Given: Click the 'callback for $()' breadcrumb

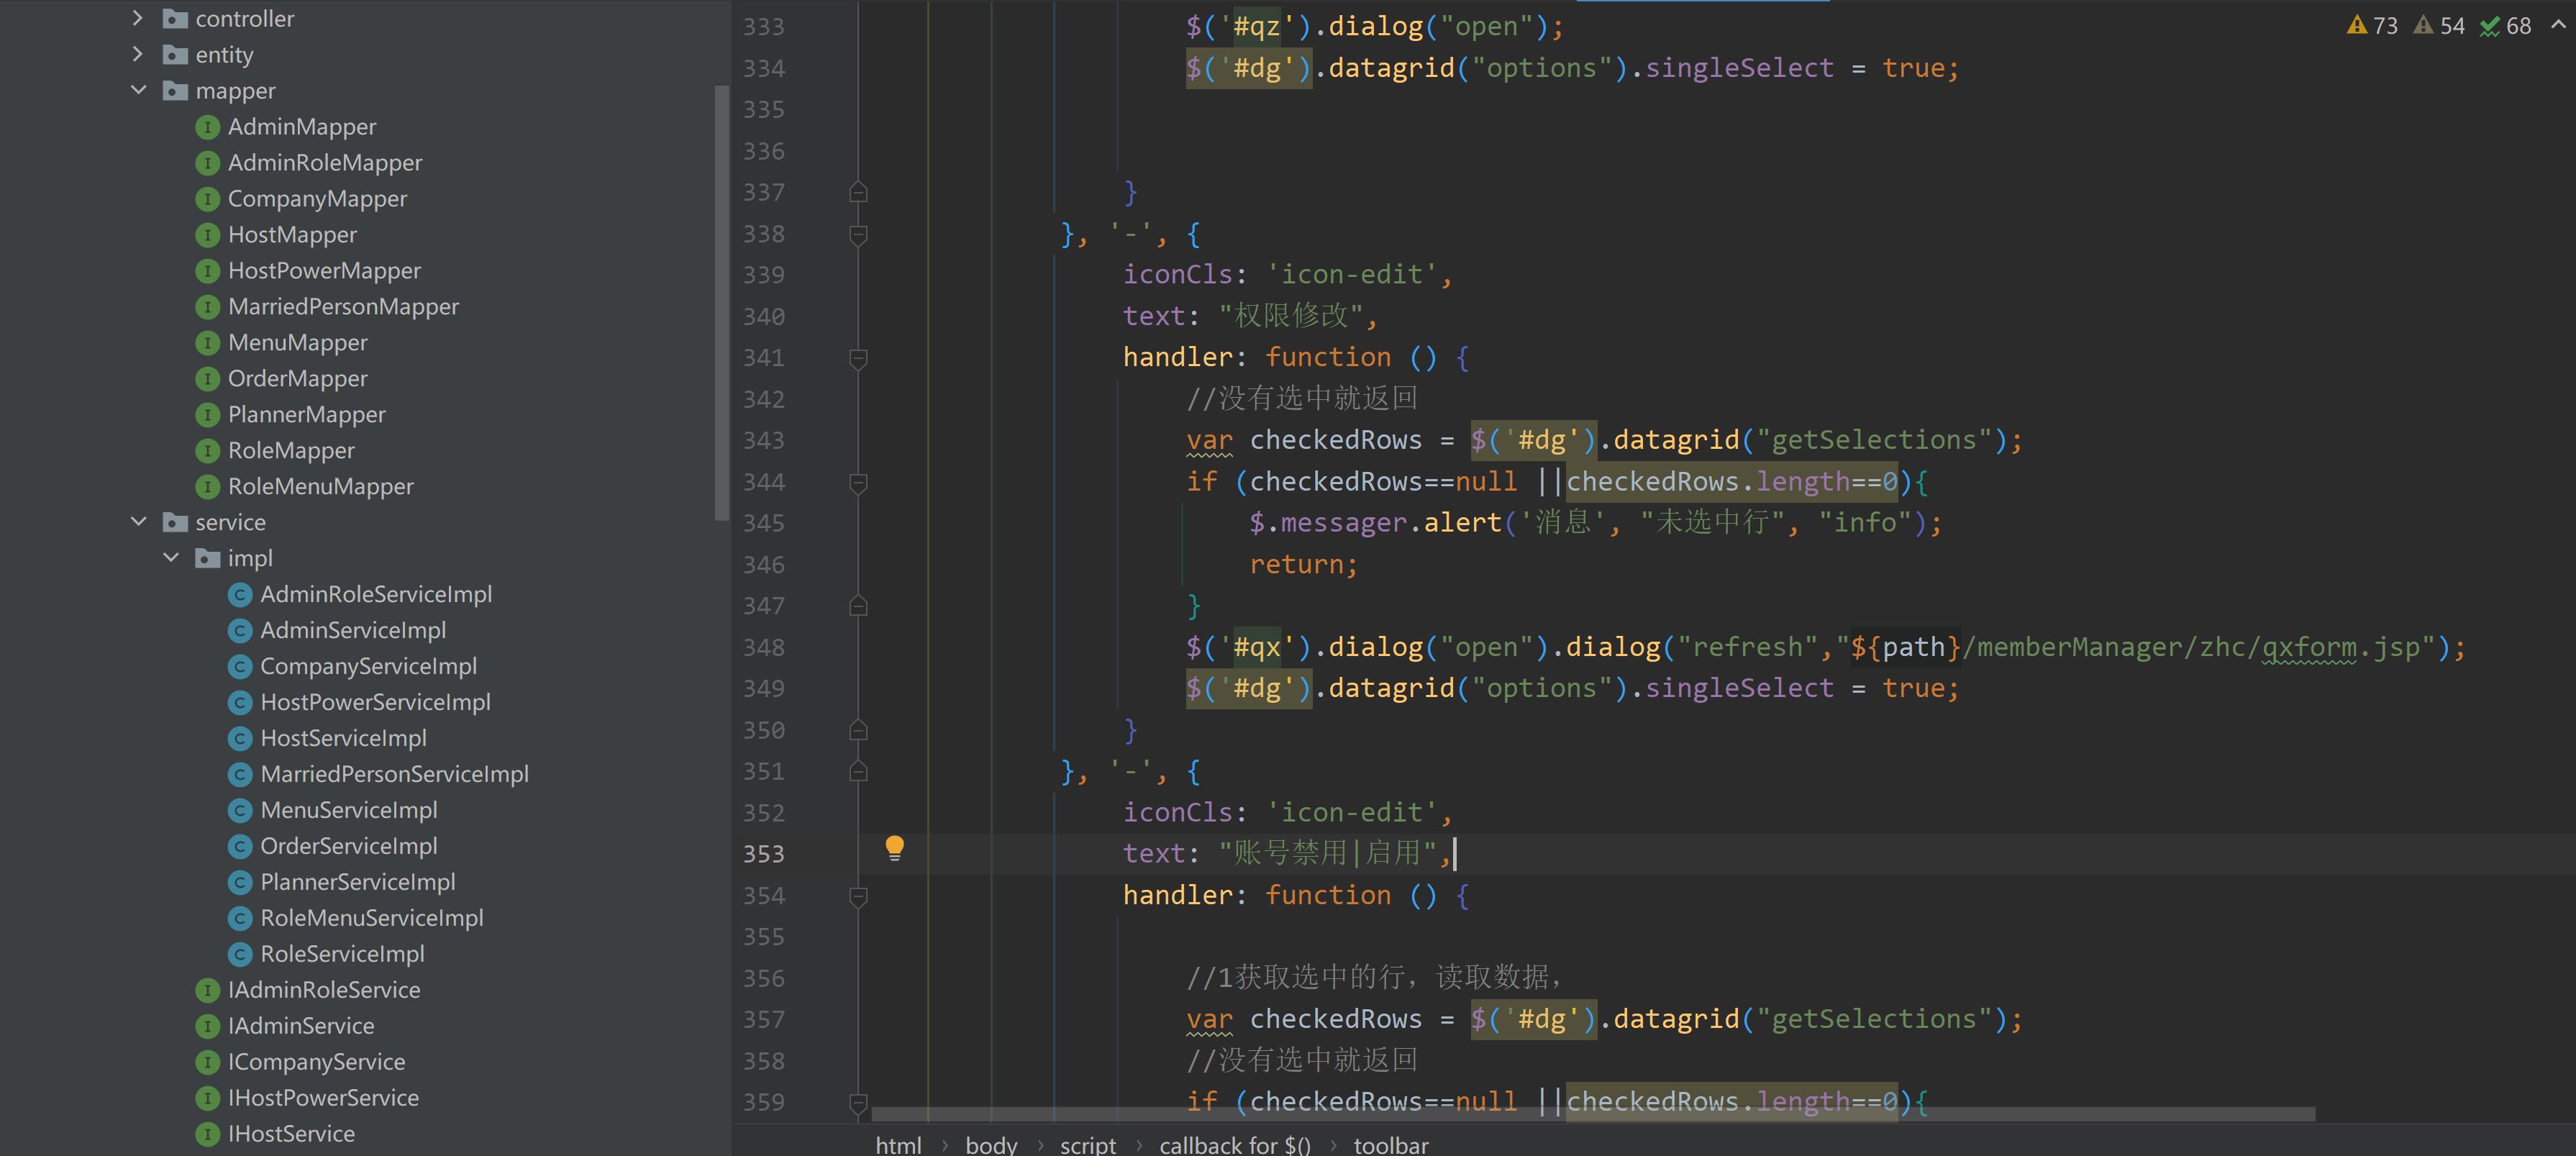Looking at the screenshot, I should (x=1235, y=1145).
